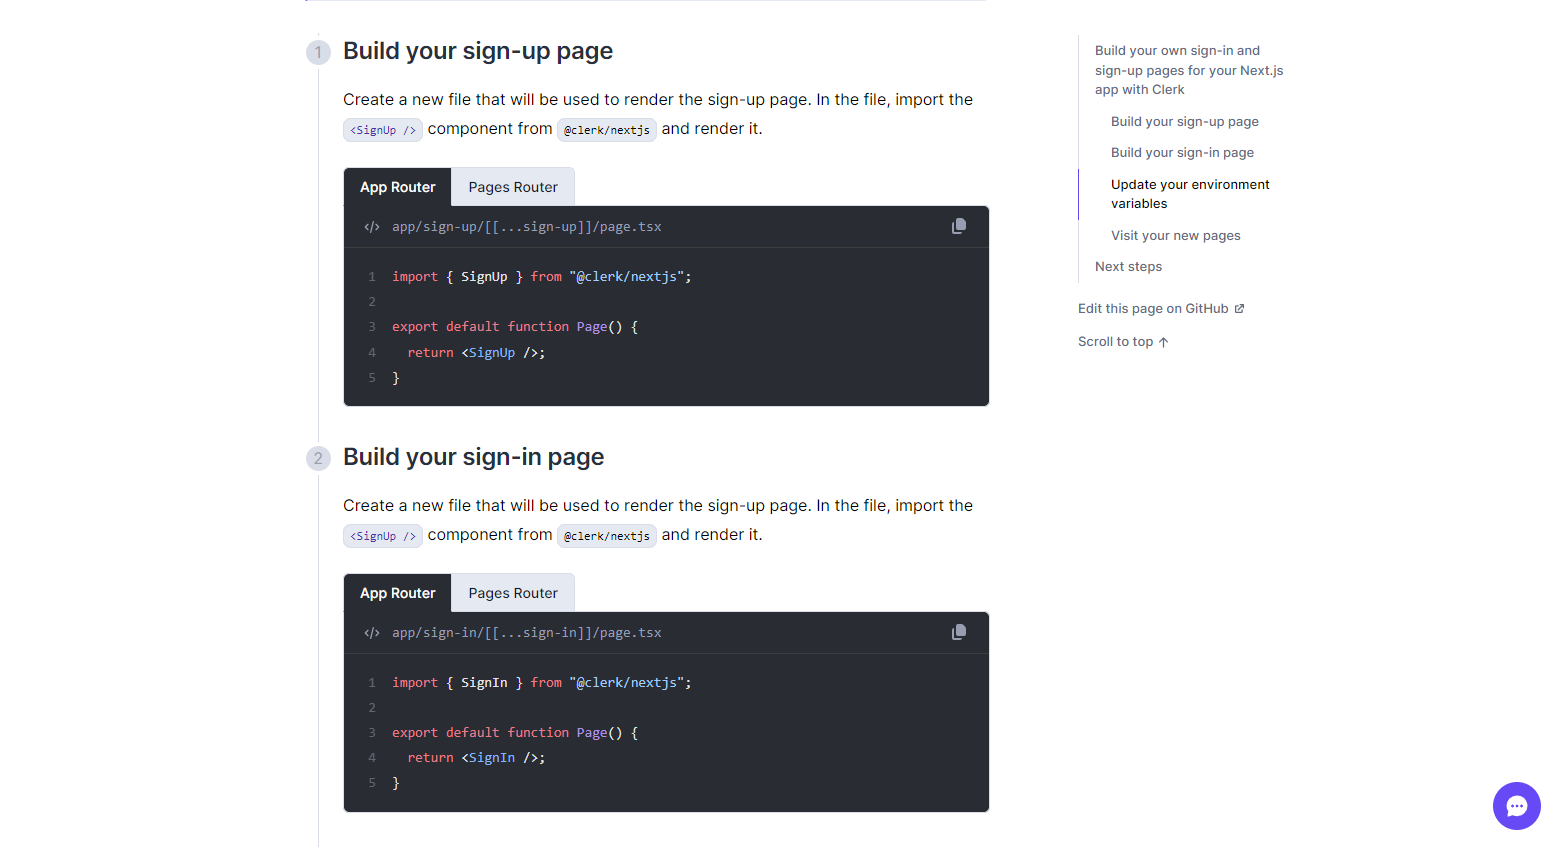The width and height of the screenshot is (1558, 847).
Task: Click the external link icon next to GitHub
Action: coord(1239,309)
